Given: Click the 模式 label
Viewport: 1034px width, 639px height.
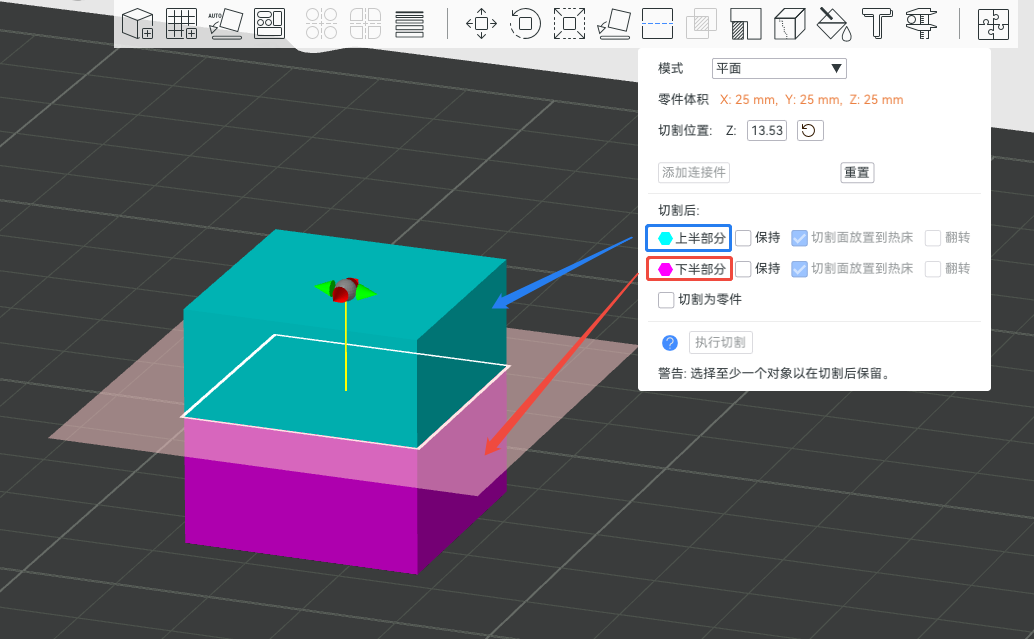Looking at the screenshot, I should coord(671,69).
